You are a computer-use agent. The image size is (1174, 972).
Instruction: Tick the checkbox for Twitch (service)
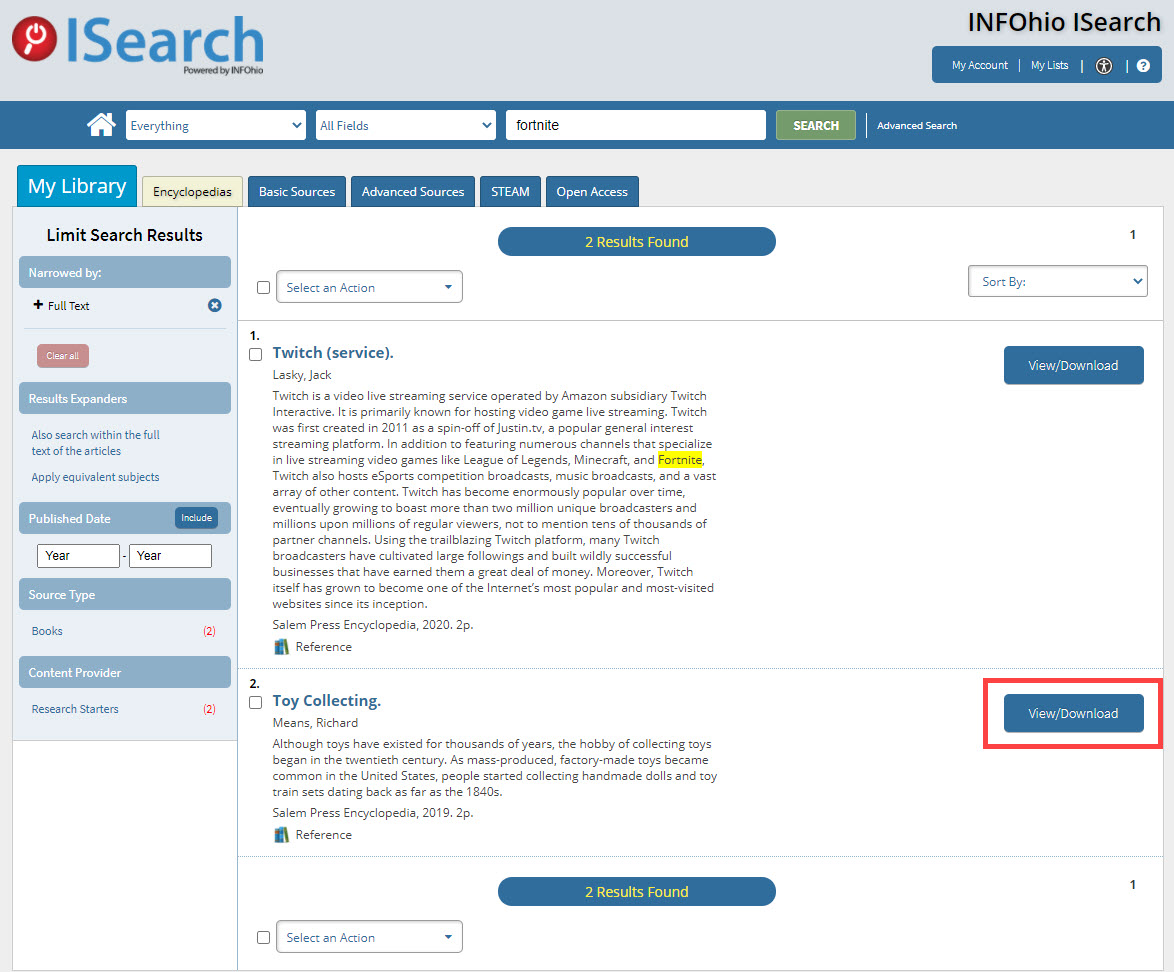tap(255, 354)
